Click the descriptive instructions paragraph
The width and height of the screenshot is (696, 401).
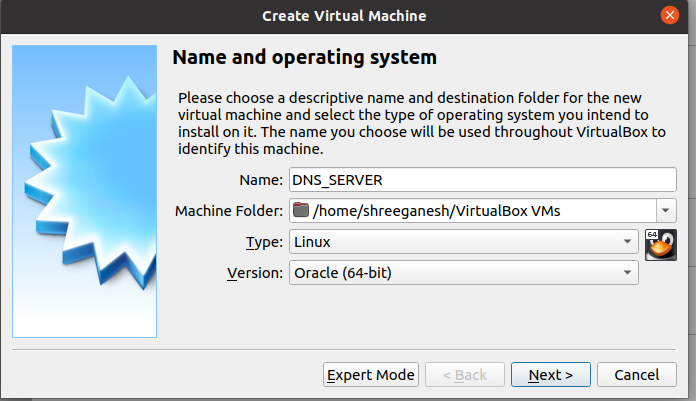422,123
